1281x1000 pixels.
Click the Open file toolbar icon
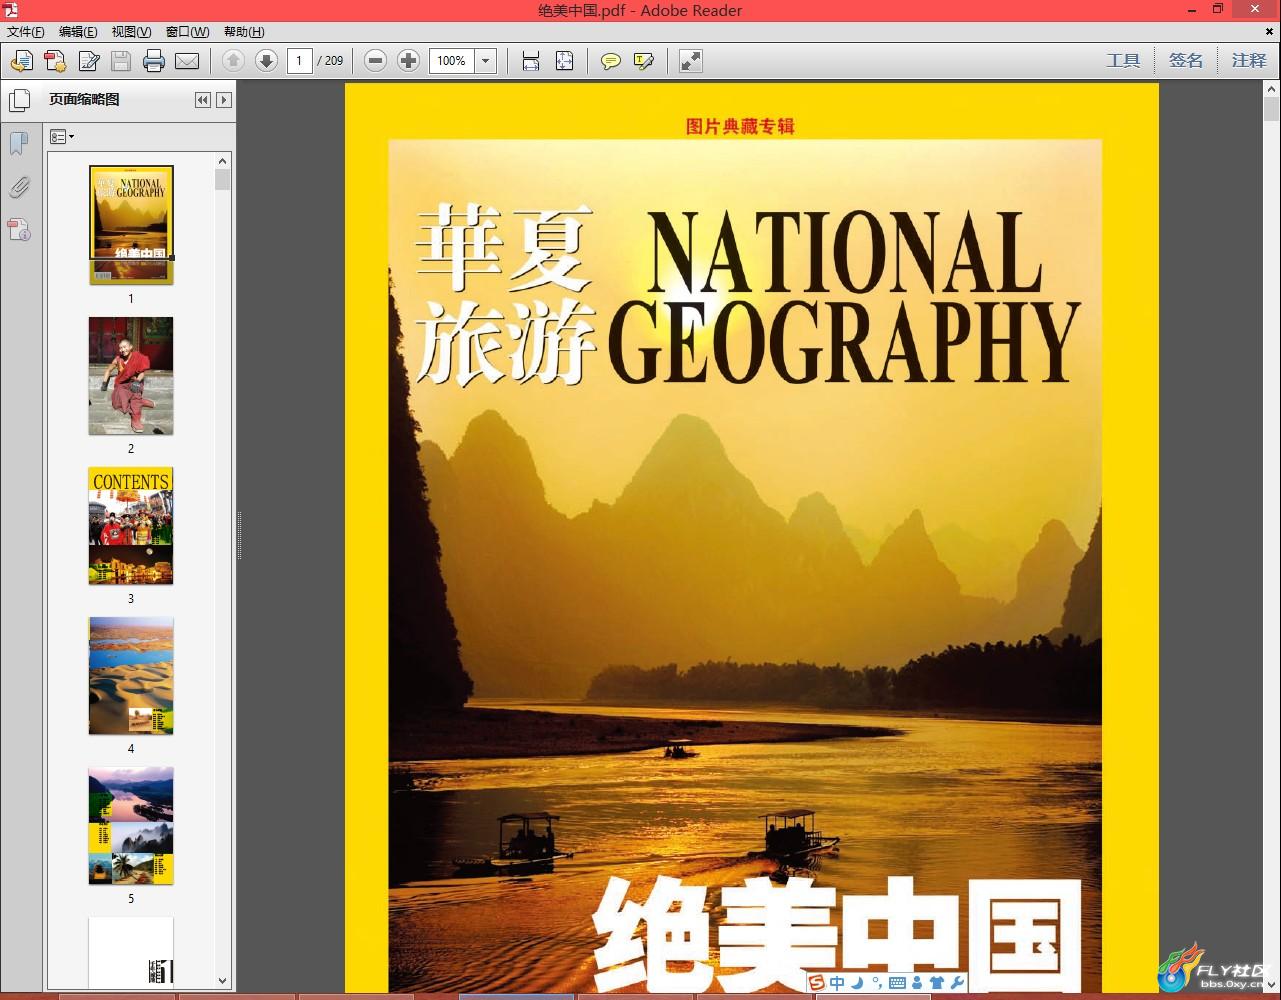tap(21, 61)
